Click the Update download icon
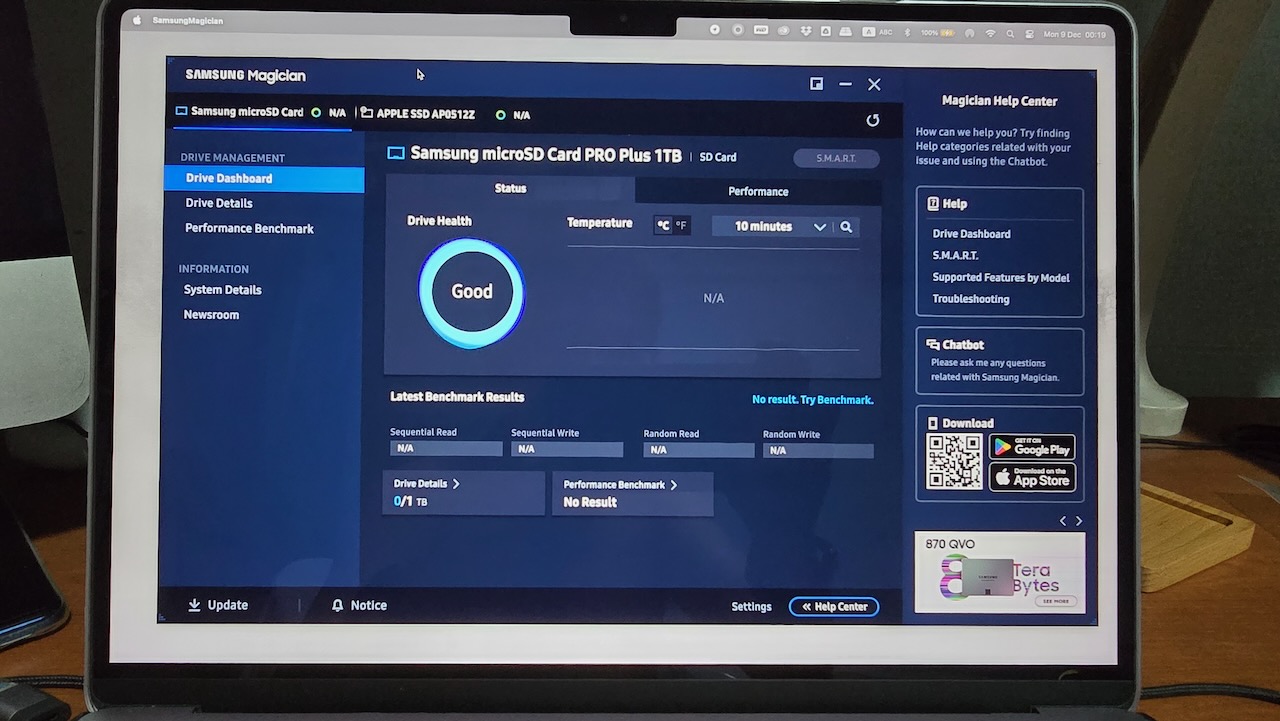This screenshot has height=721, width=1280. [194, 605]
